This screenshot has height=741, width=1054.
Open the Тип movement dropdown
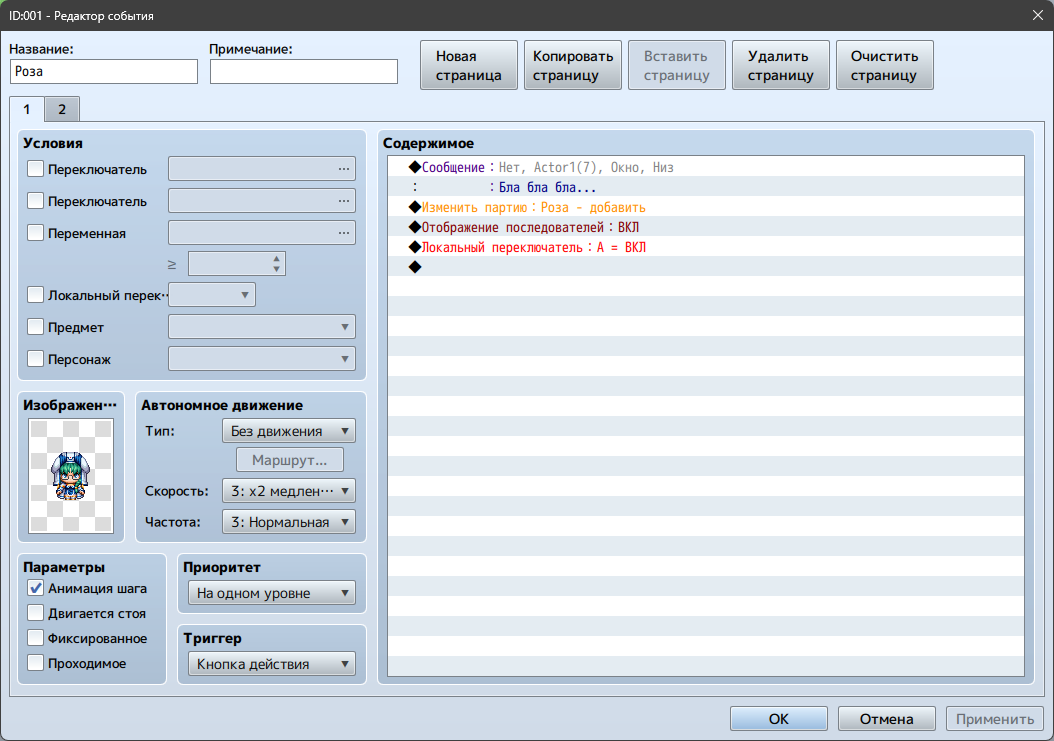tap(288, 431)
